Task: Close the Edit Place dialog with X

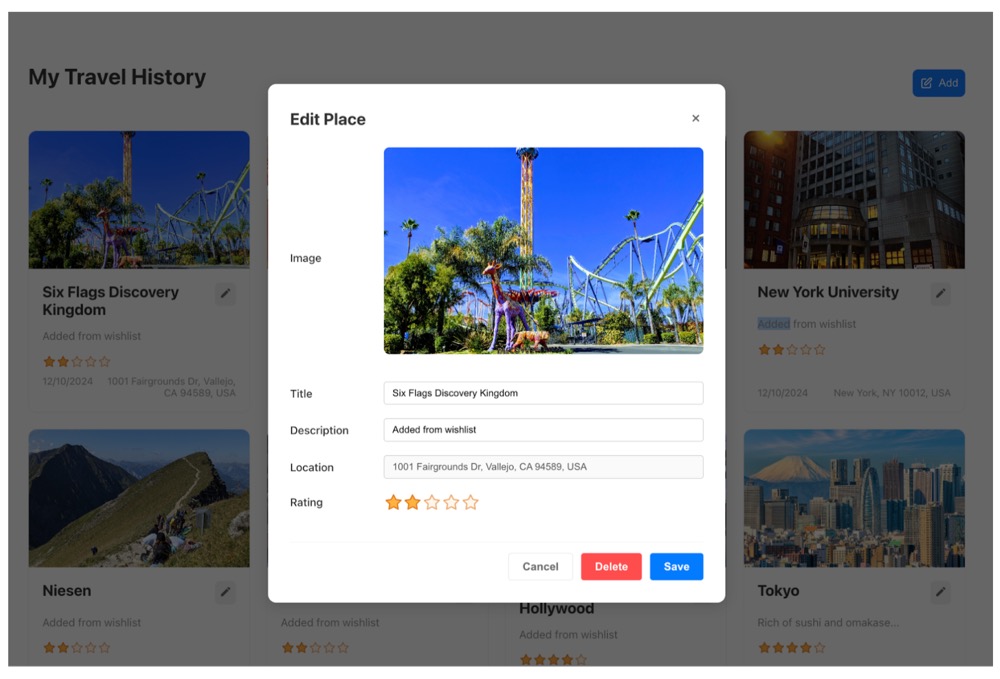Action: pyautogui.click(x=696, y=118)
